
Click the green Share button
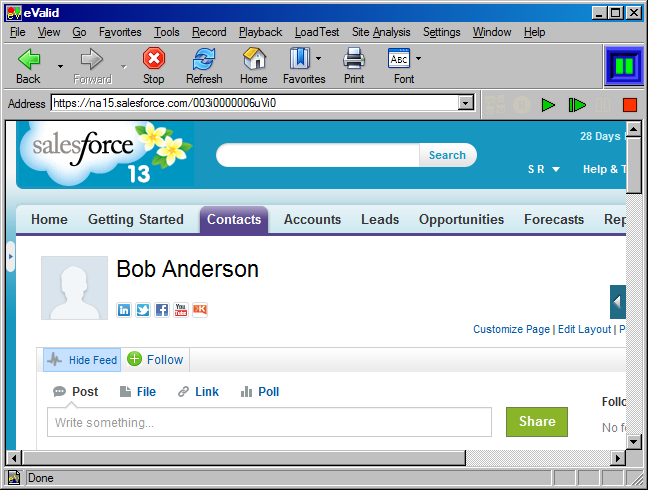pyautogui.click(x=537, y=422)
